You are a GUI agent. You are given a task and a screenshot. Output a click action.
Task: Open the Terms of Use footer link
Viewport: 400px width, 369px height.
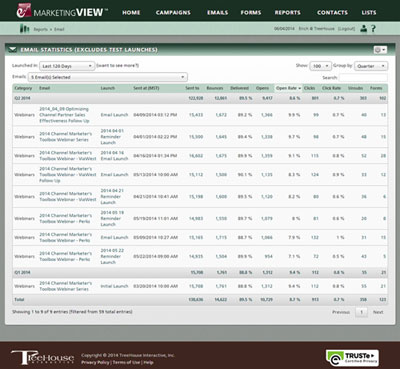click(x=127, y=362)
